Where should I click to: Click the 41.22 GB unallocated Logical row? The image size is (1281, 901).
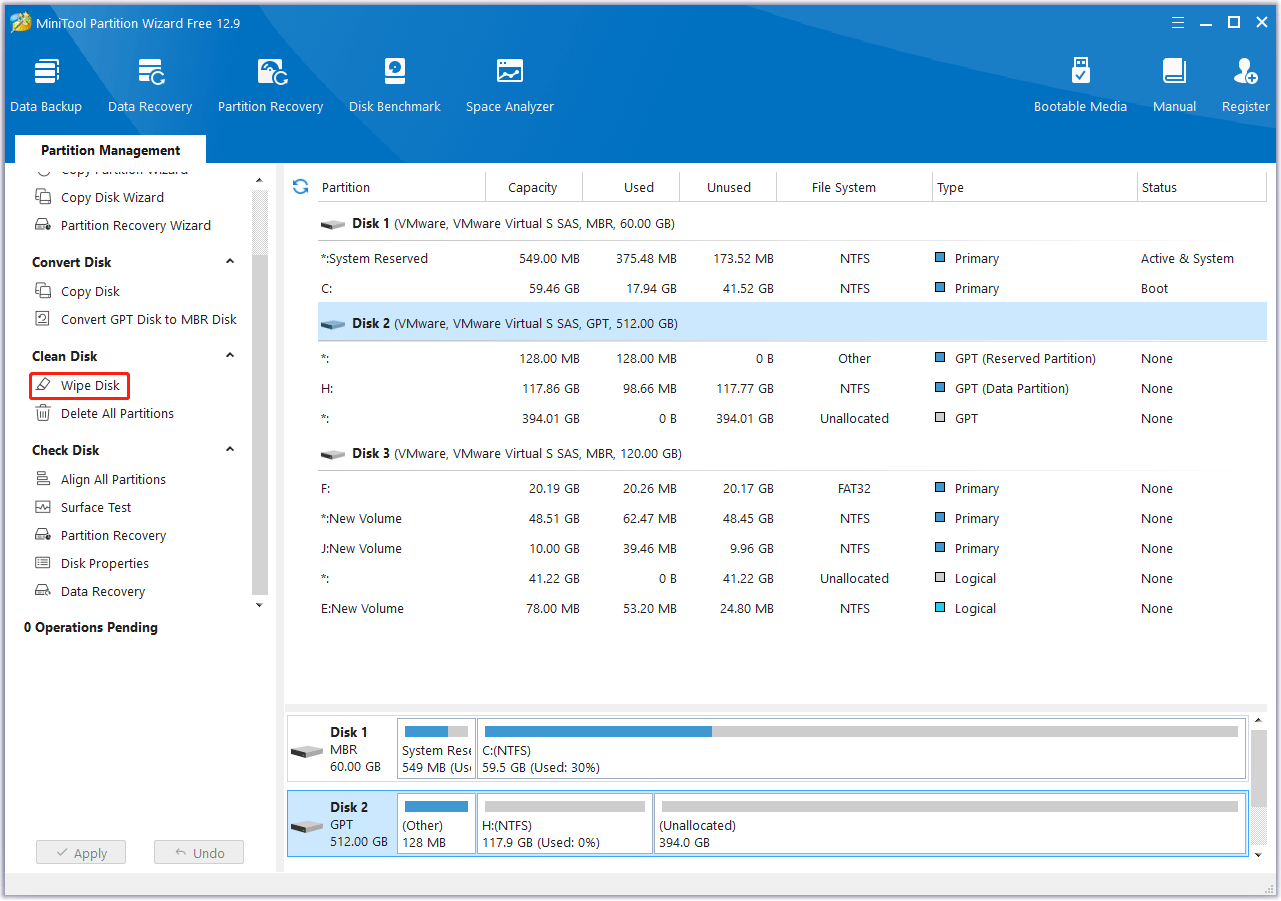(x=792, y=578)
